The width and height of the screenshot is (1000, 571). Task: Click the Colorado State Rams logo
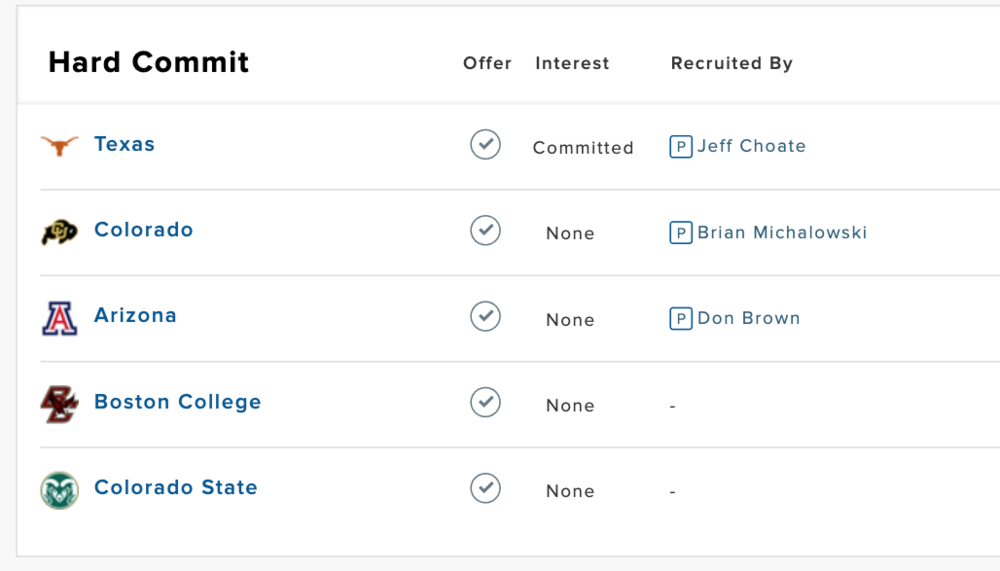[x=59, y=490]
